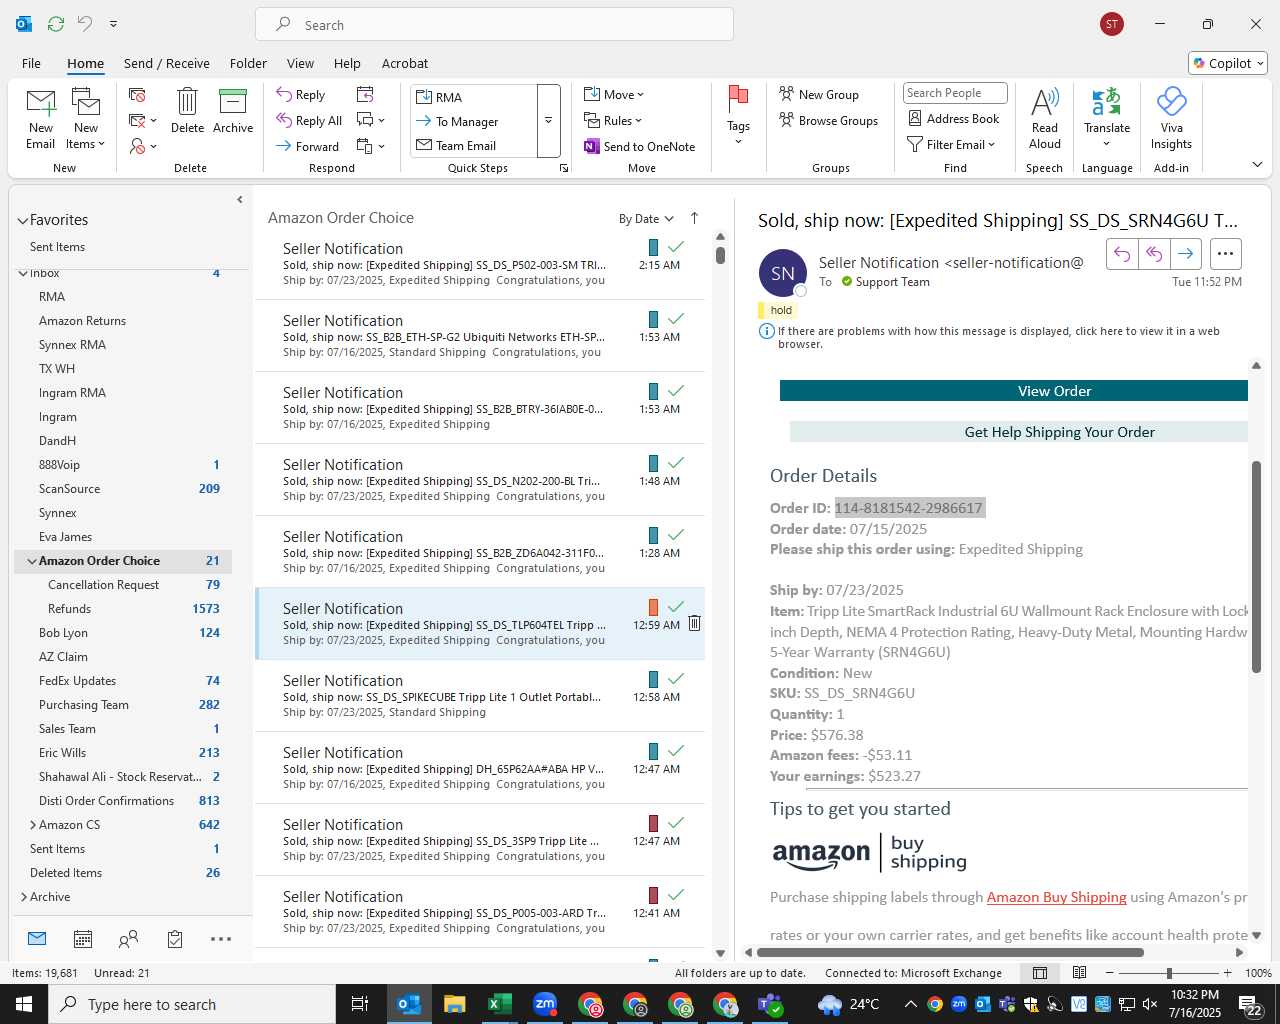
Task: Open the Purchasing Team folder
Action: [123, 705]
